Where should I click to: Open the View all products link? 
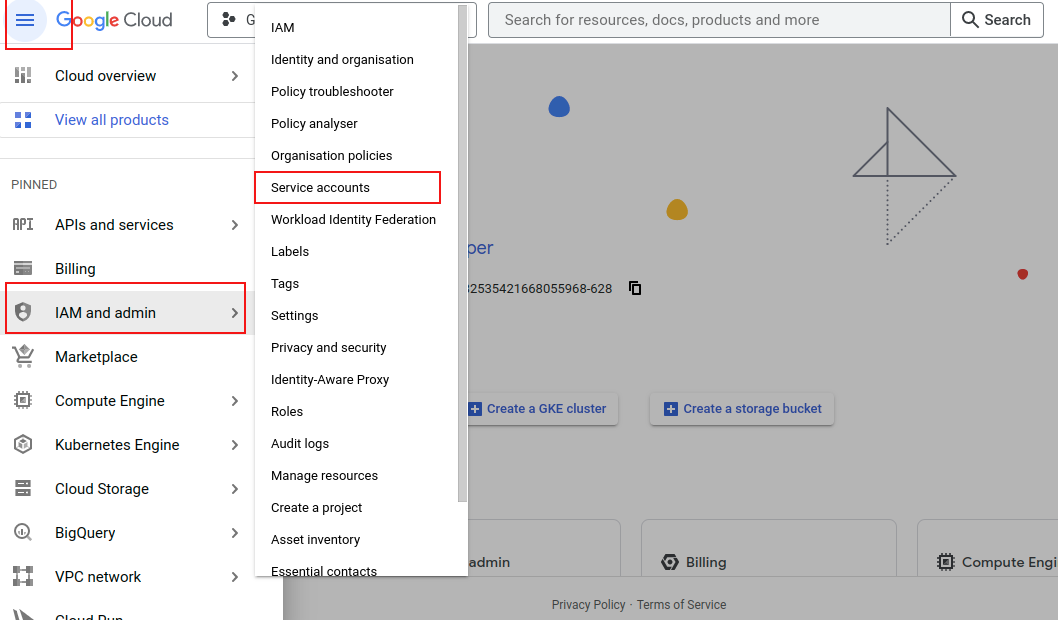pos(112,120)
